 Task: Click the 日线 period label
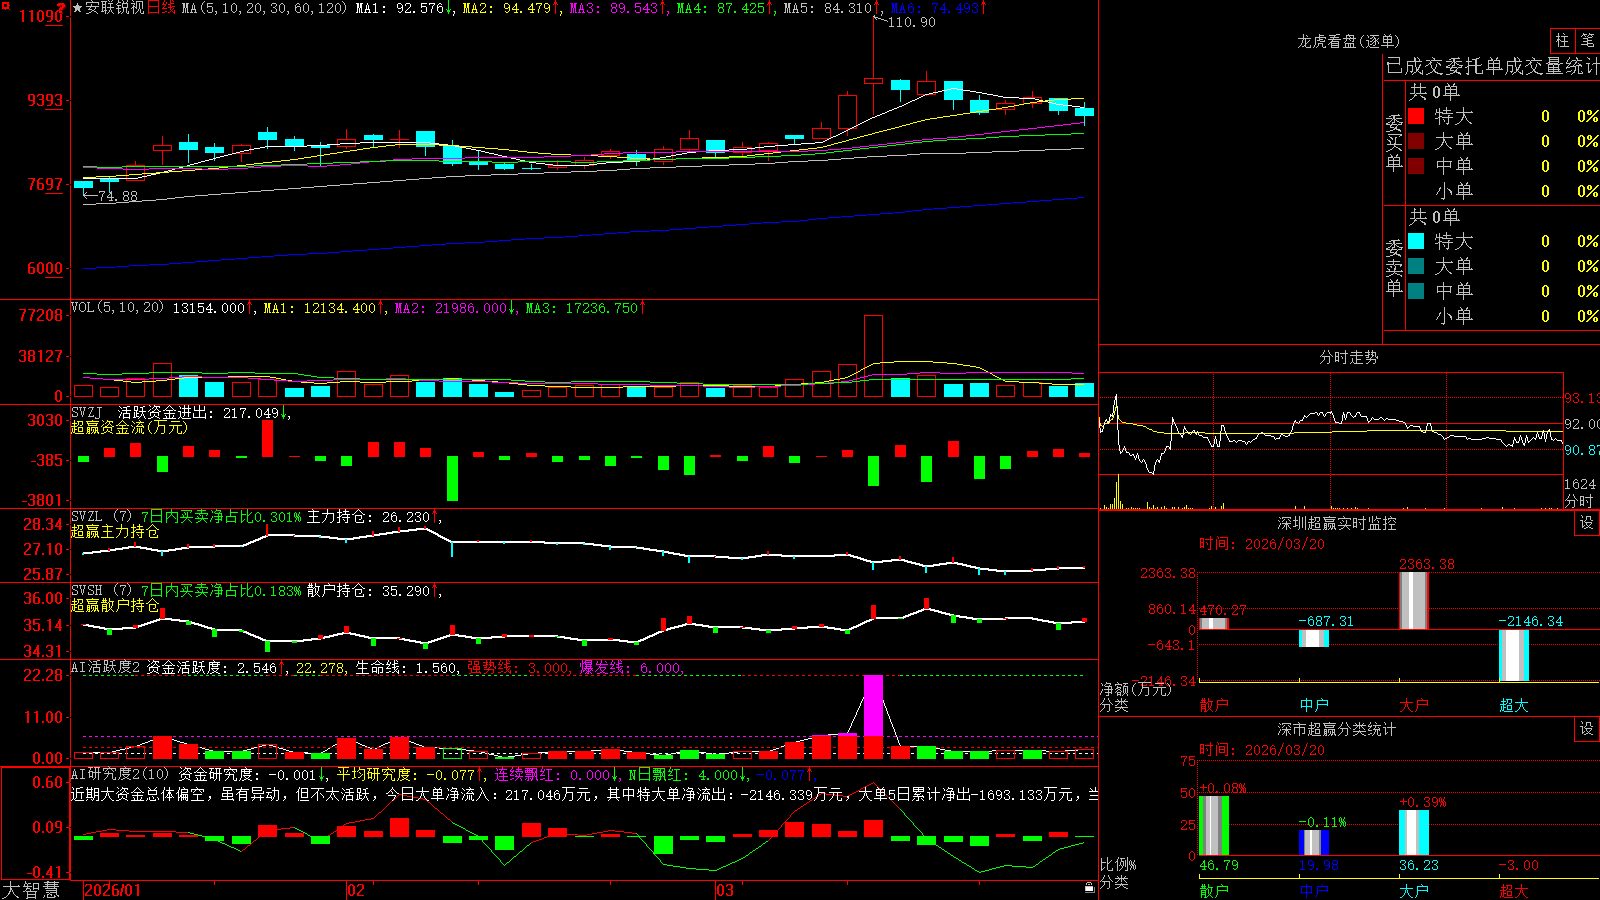point(161,8)
